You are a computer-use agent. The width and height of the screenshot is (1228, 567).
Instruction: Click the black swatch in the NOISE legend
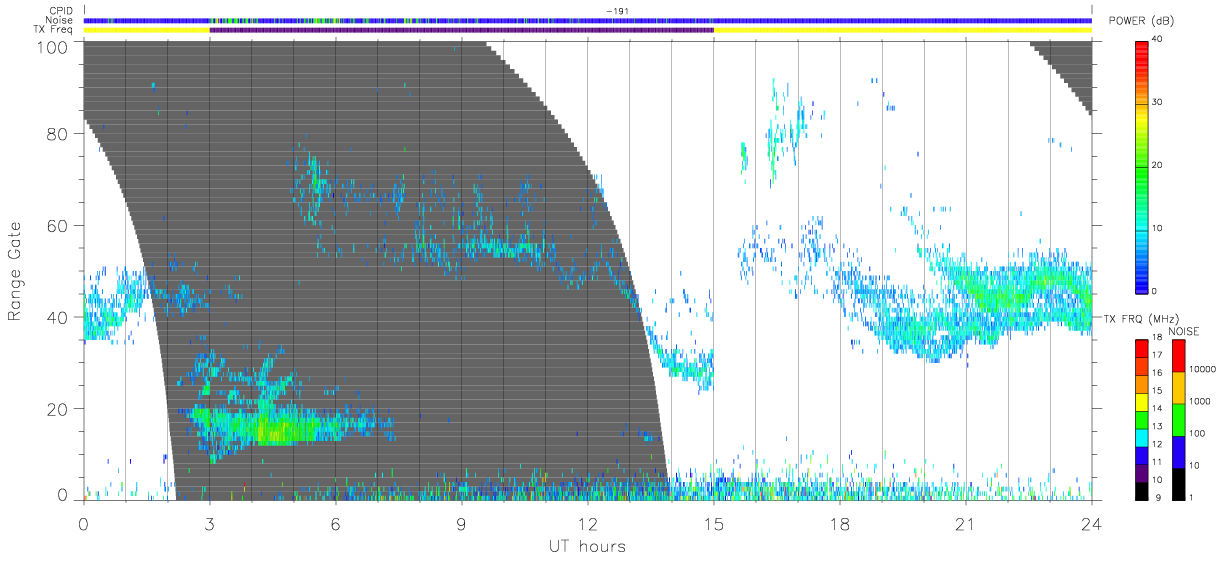tap(1177, 482)
